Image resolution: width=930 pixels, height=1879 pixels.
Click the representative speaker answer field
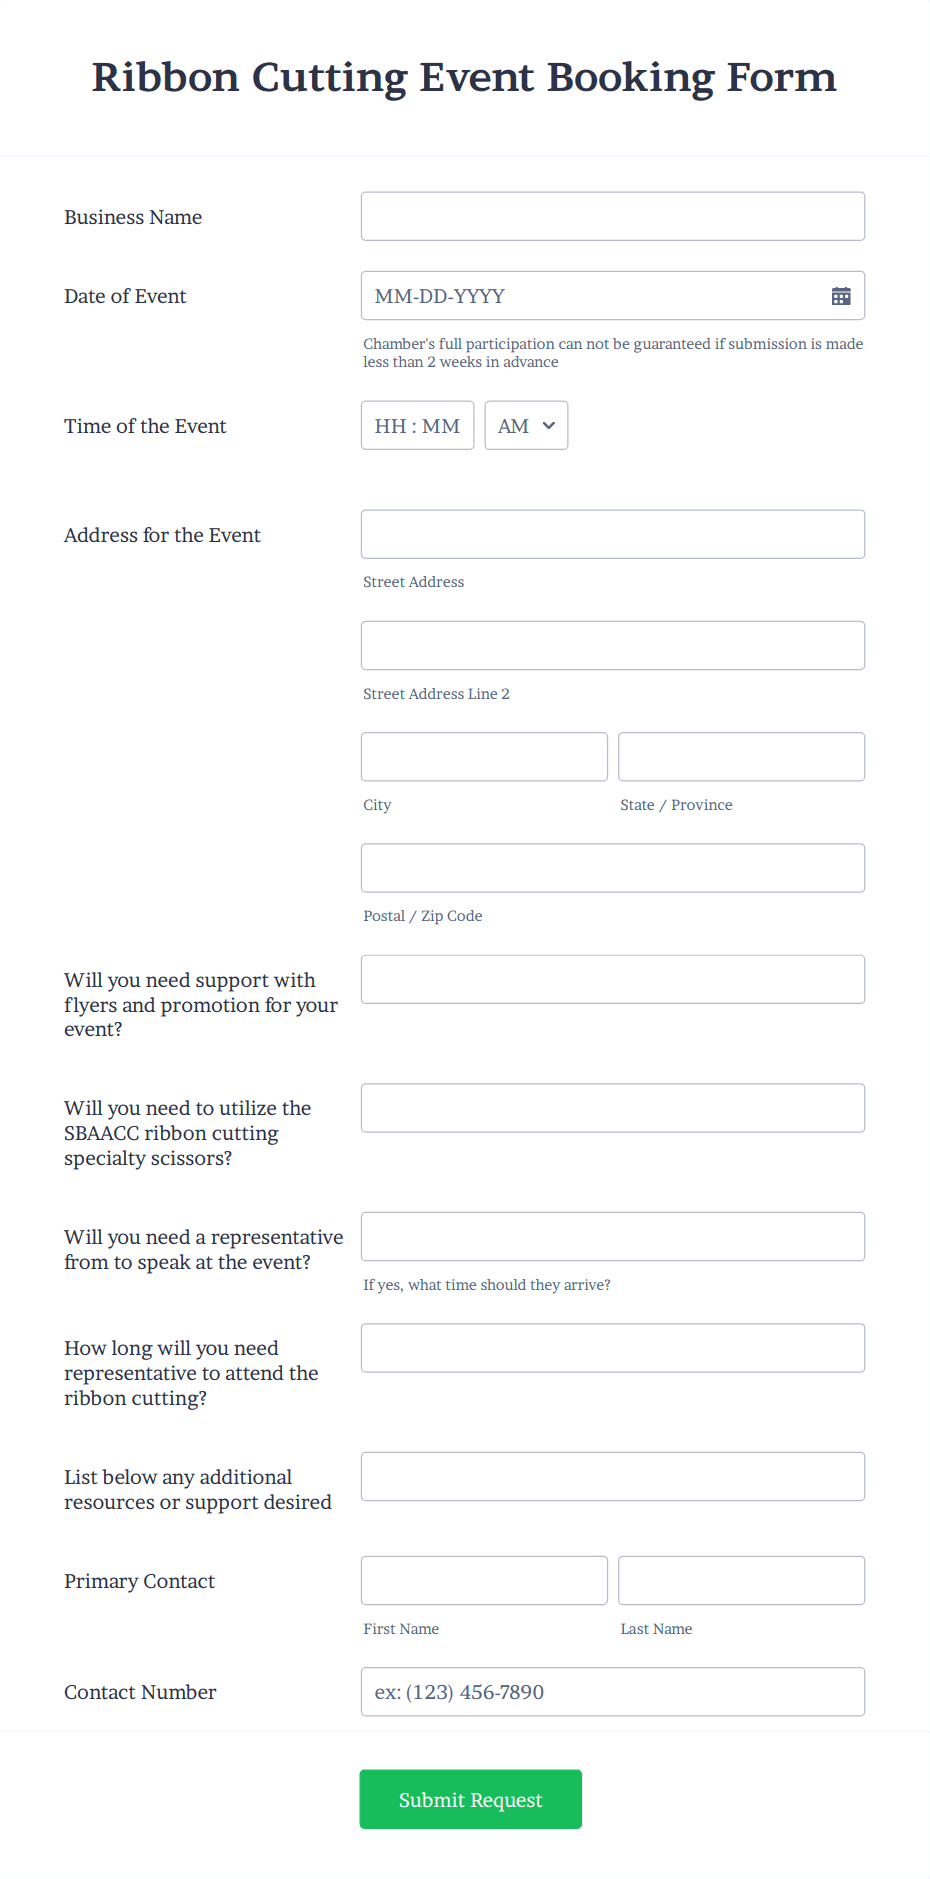coord(612,1236)
